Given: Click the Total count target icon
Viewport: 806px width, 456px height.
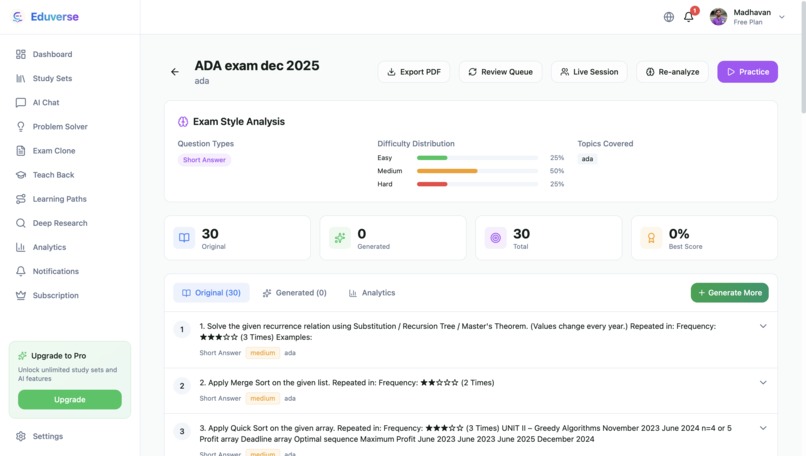Looking at the screenshot, I should (x=496, y=238).
